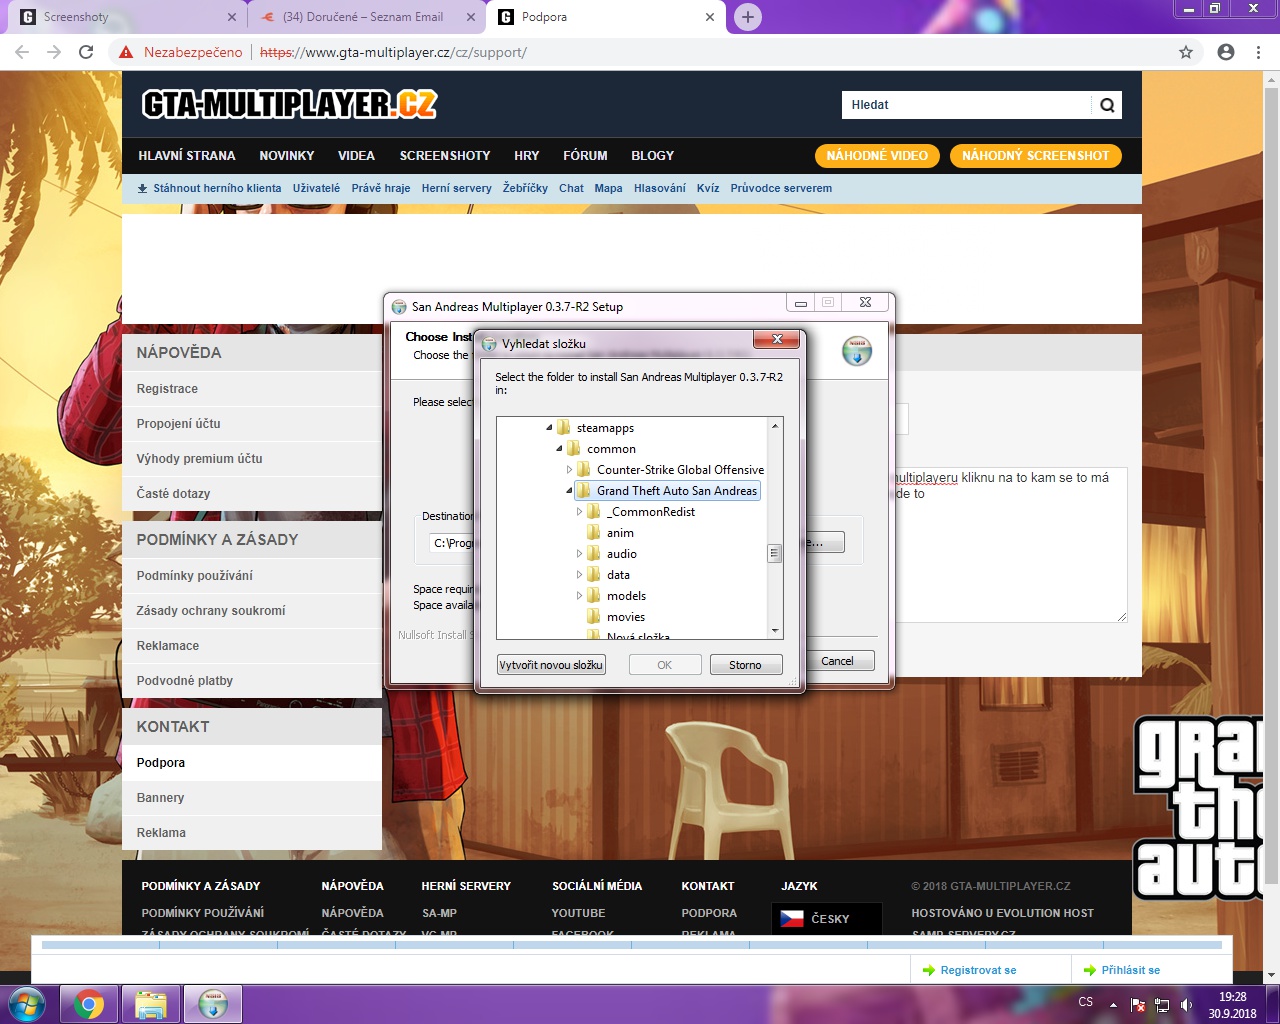1280x1024 pixels.
Task: Click the CS language indicator in the tray
Action: click(1086, 1001)
